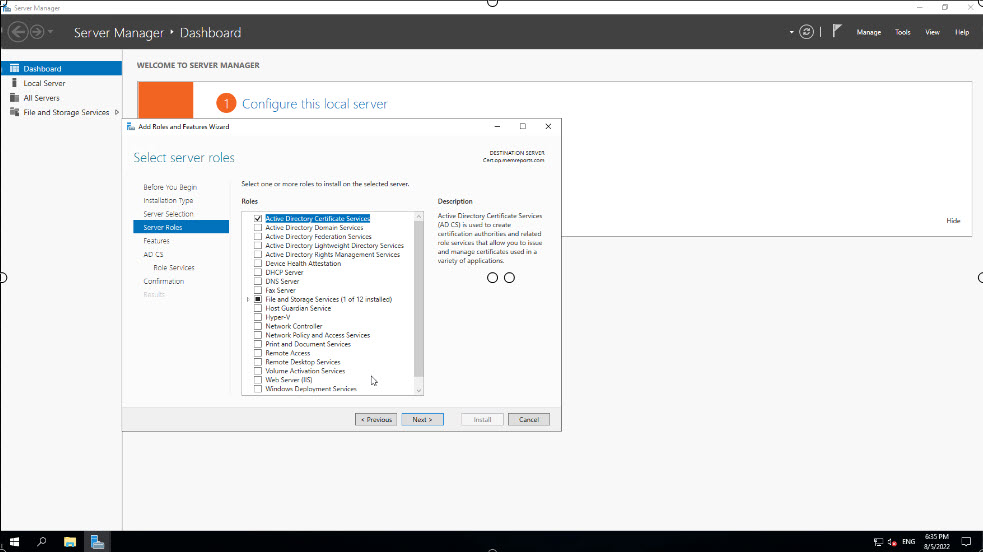The image size is (983, 552).
Task: Click the ENG language indicator
Action: [908, 542]
